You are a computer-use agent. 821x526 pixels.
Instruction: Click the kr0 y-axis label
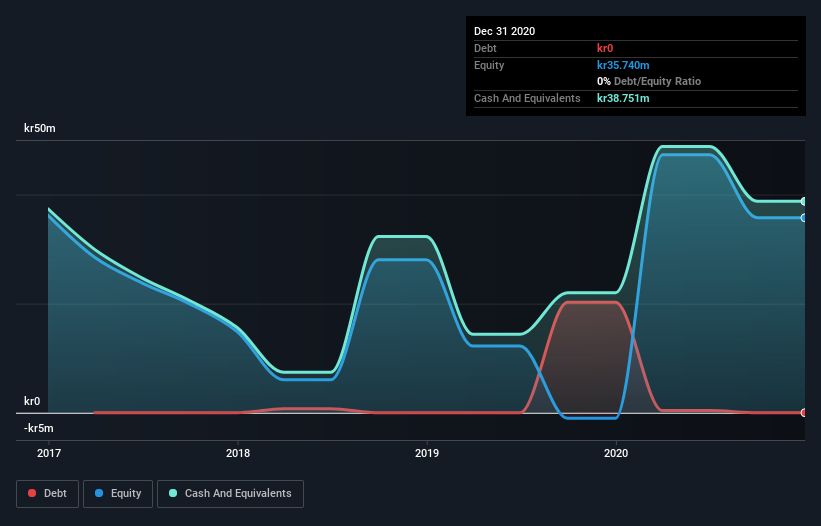(32, 401)
